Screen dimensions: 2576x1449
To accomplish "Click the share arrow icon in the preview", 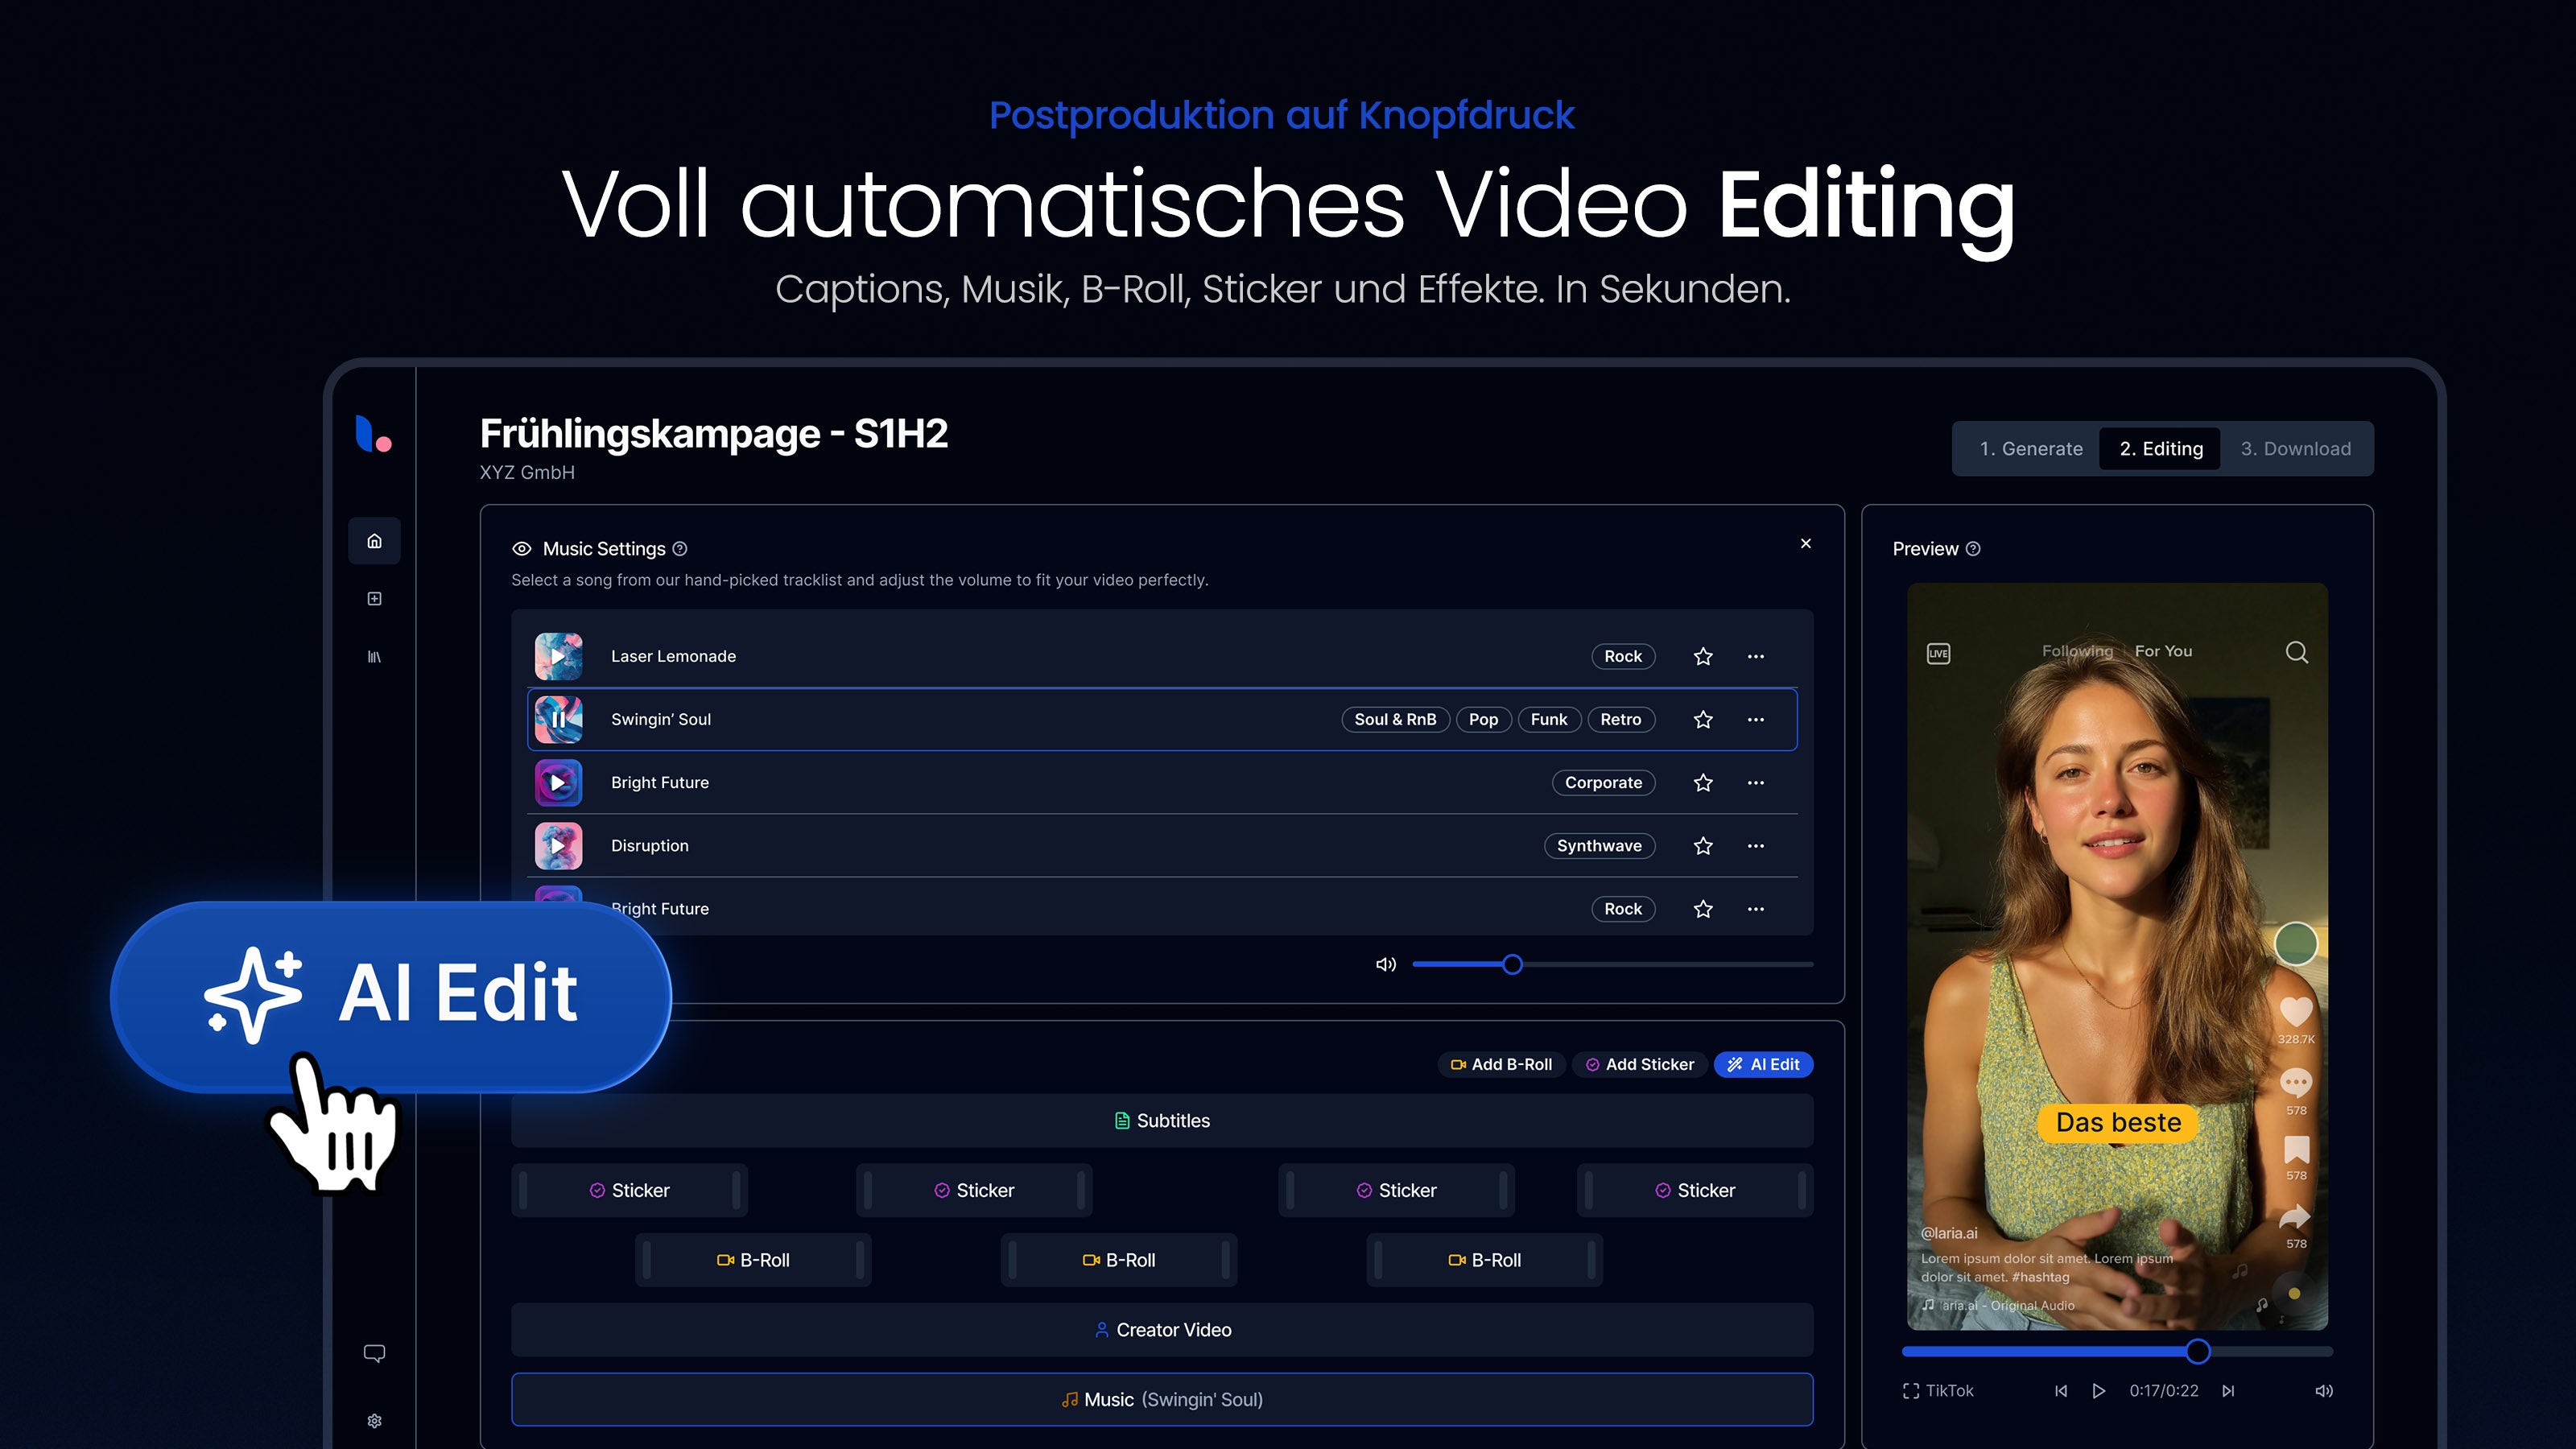I will 2295,1215.
